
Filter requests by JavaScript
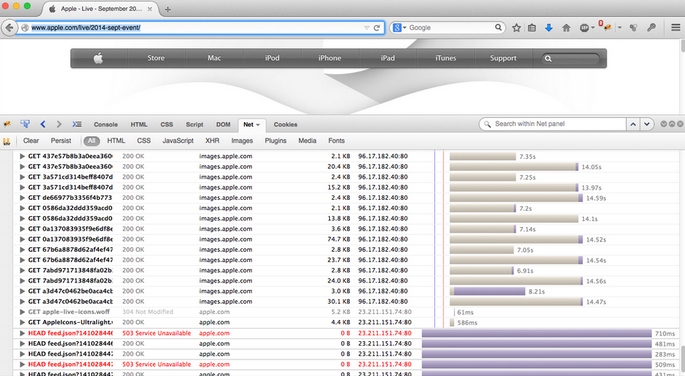coord(178,141)
